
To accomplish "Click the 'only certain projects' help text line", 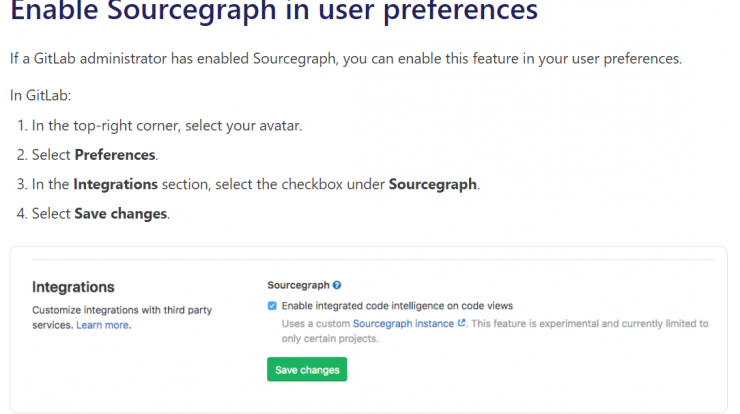I will tap(330, 338).
